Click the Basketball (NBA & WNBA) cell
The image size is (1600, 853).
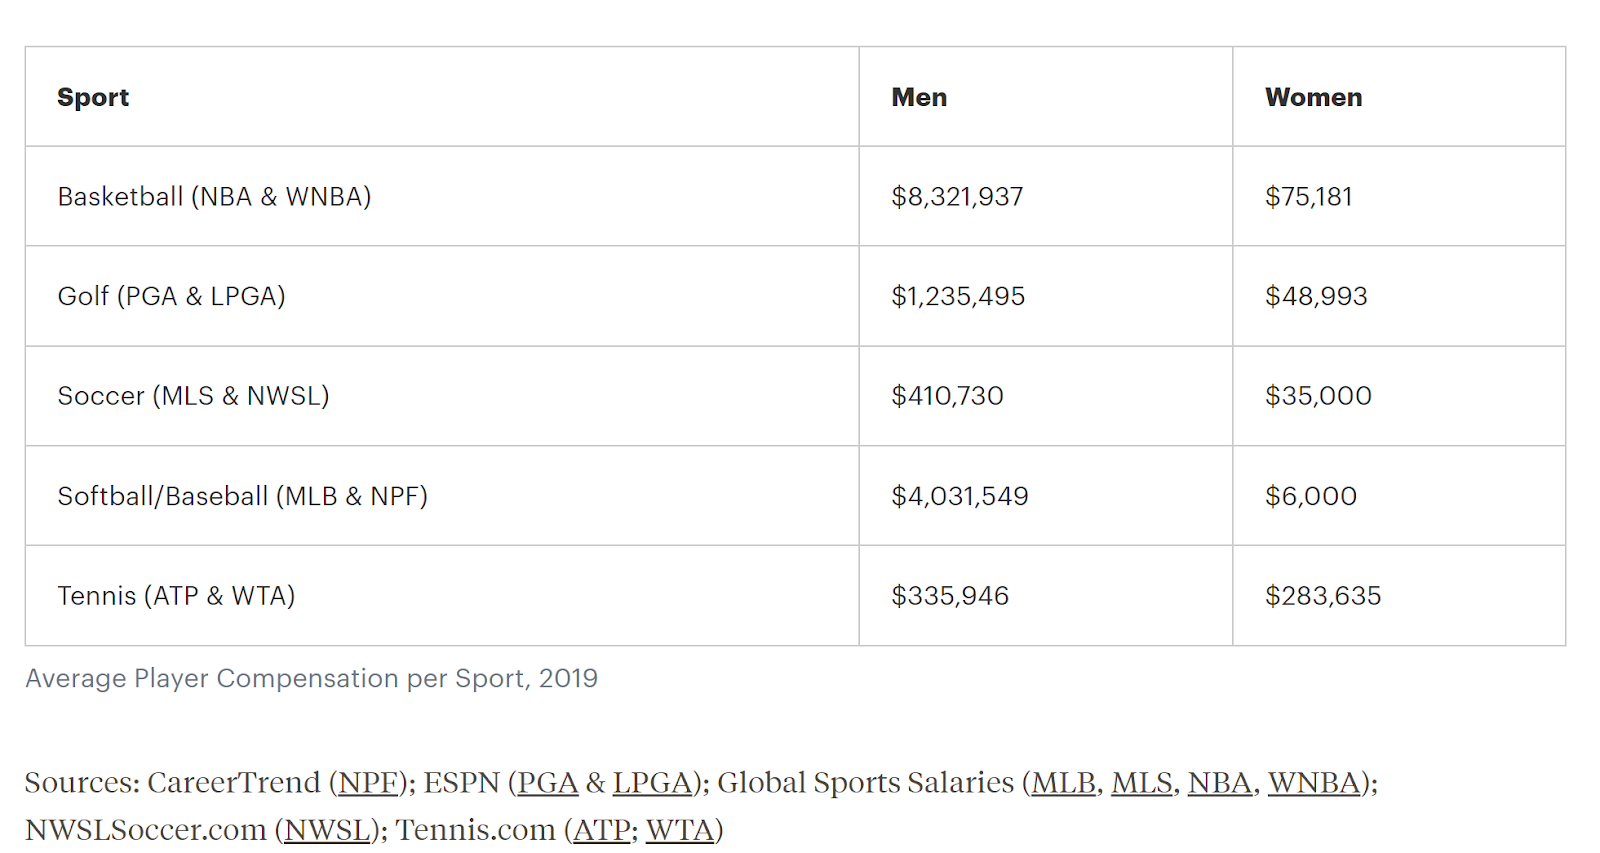click(x=214, y=197)
